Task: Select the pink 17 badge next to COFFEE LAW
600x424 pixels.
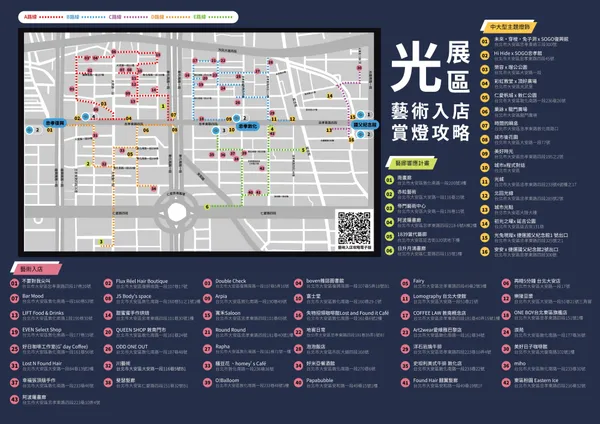Action: [x=405, y=315]
